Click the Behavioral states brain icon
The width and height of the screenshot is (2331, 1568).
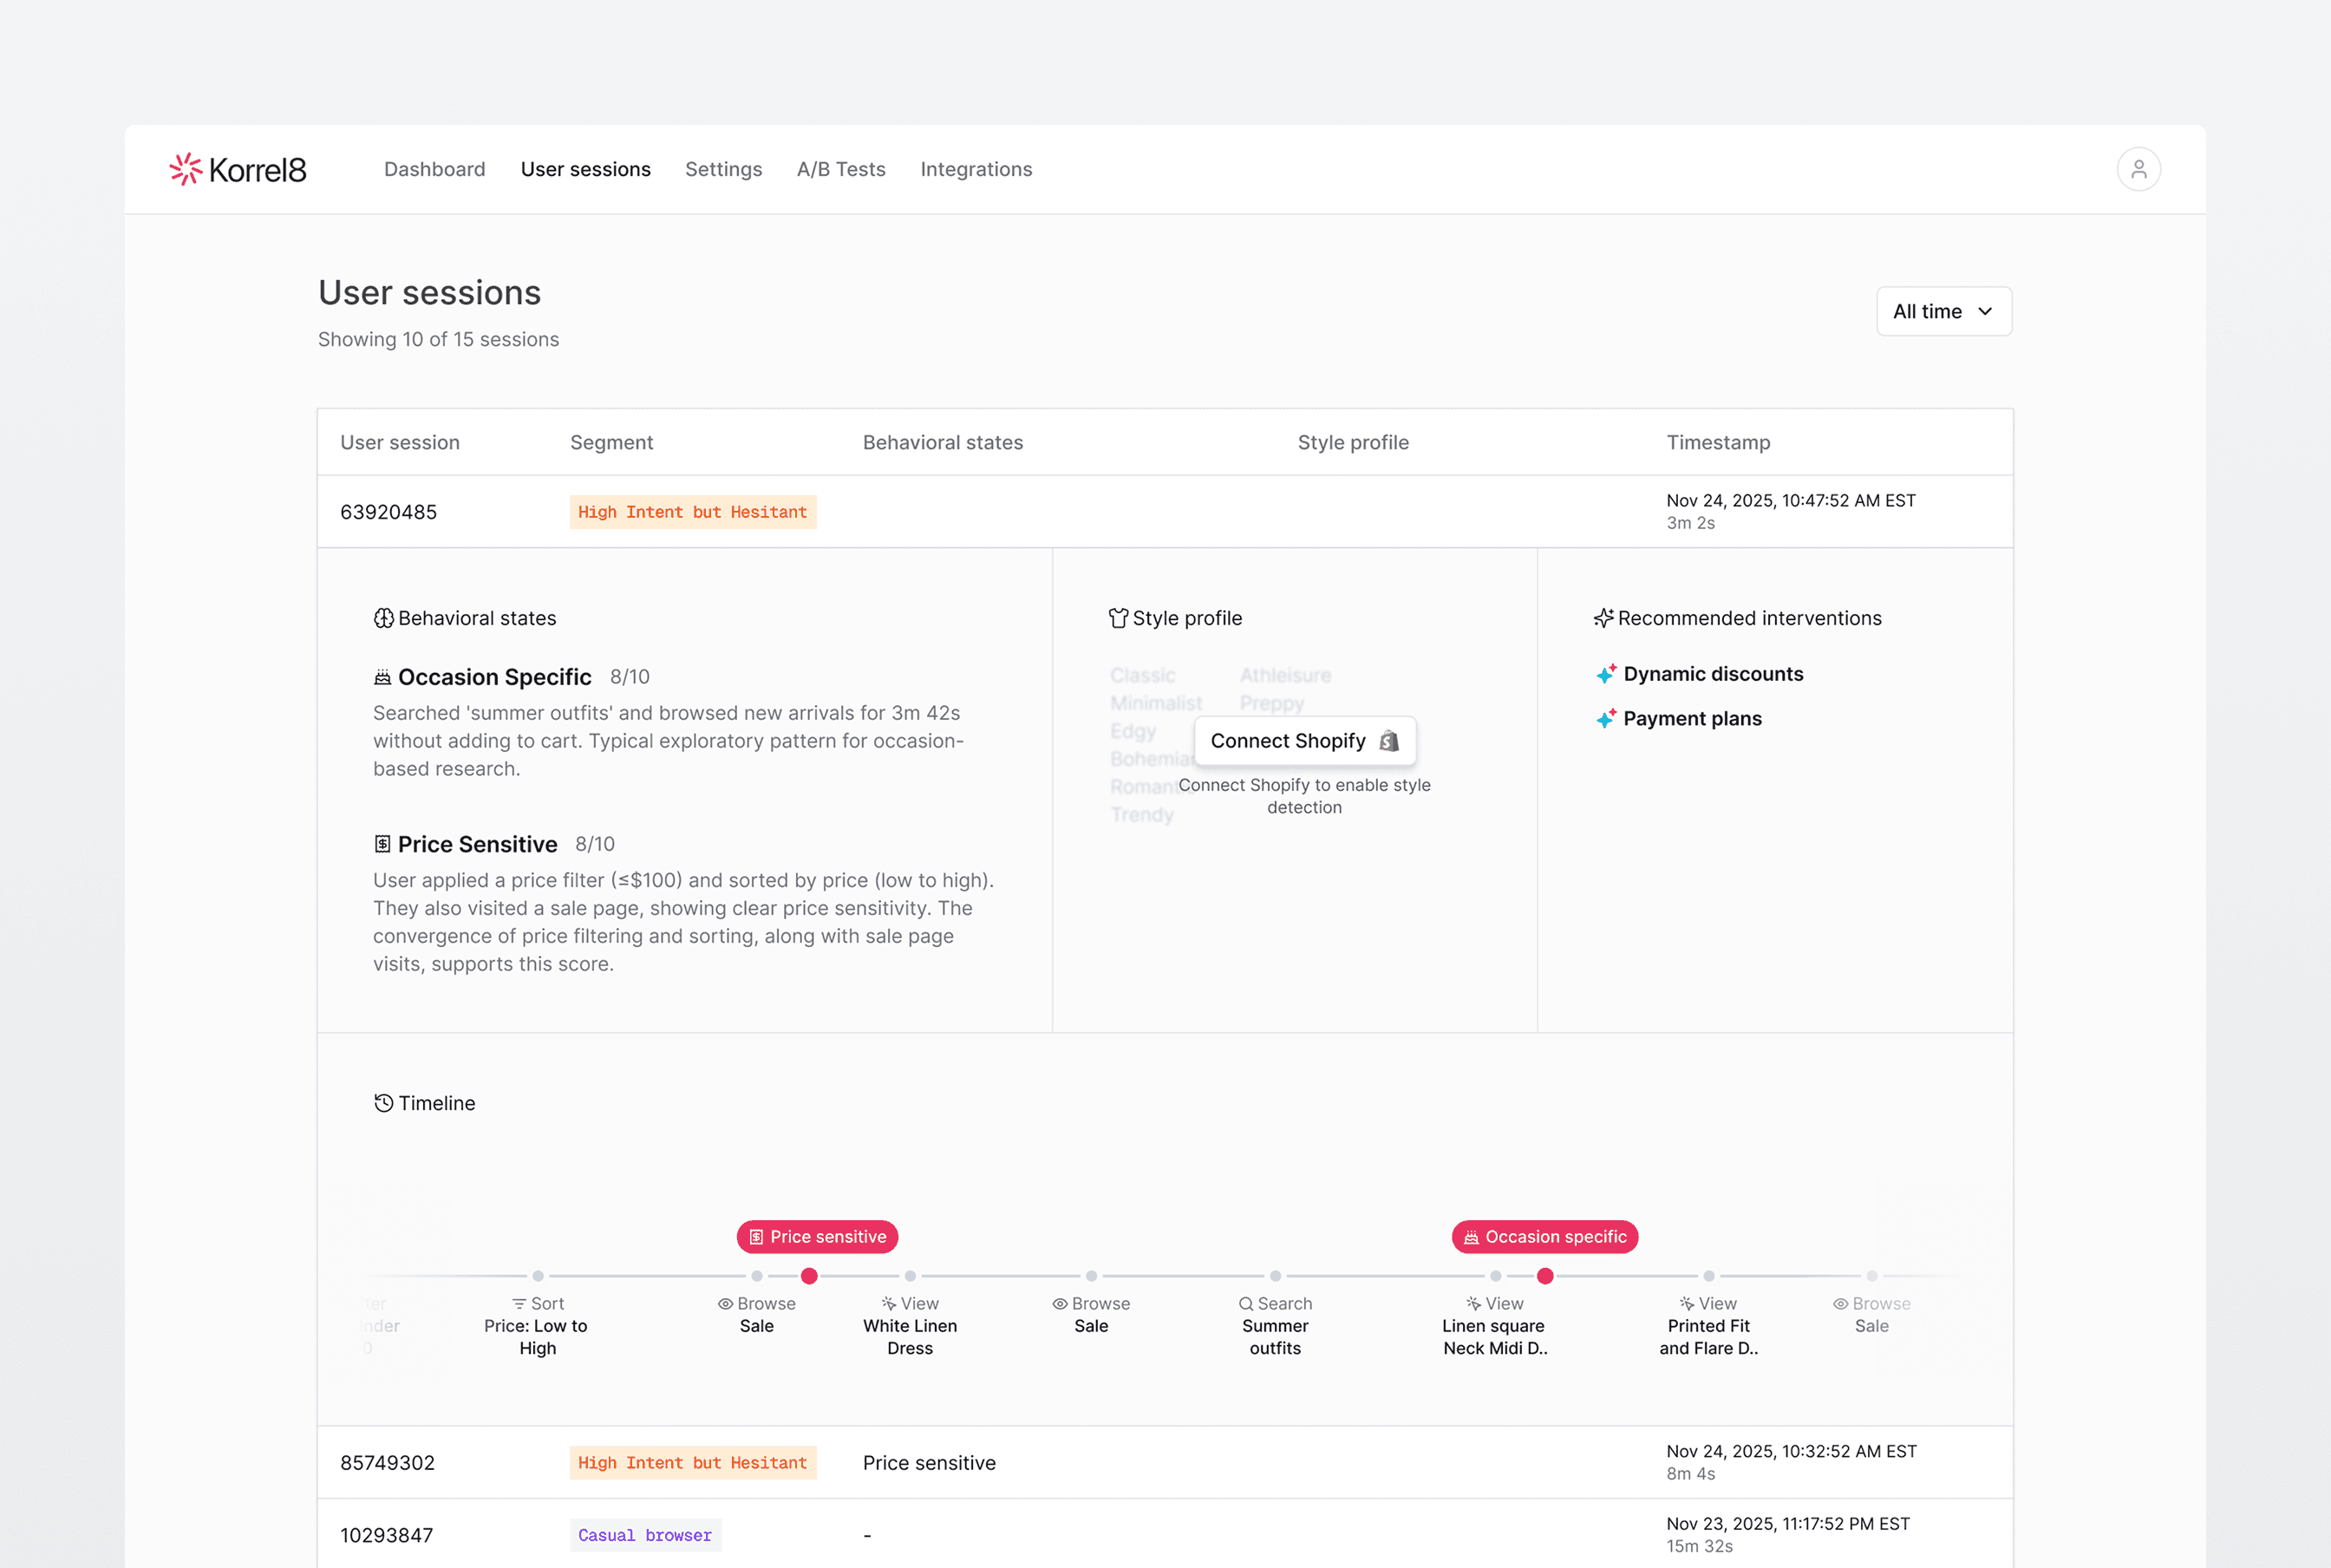point(383,618)
